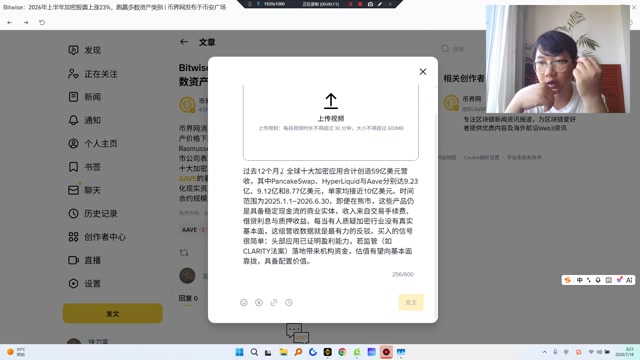Viewport: 640px width, 360px height.
Task: Click the schedule clock icon in composer
Action: 289,302
